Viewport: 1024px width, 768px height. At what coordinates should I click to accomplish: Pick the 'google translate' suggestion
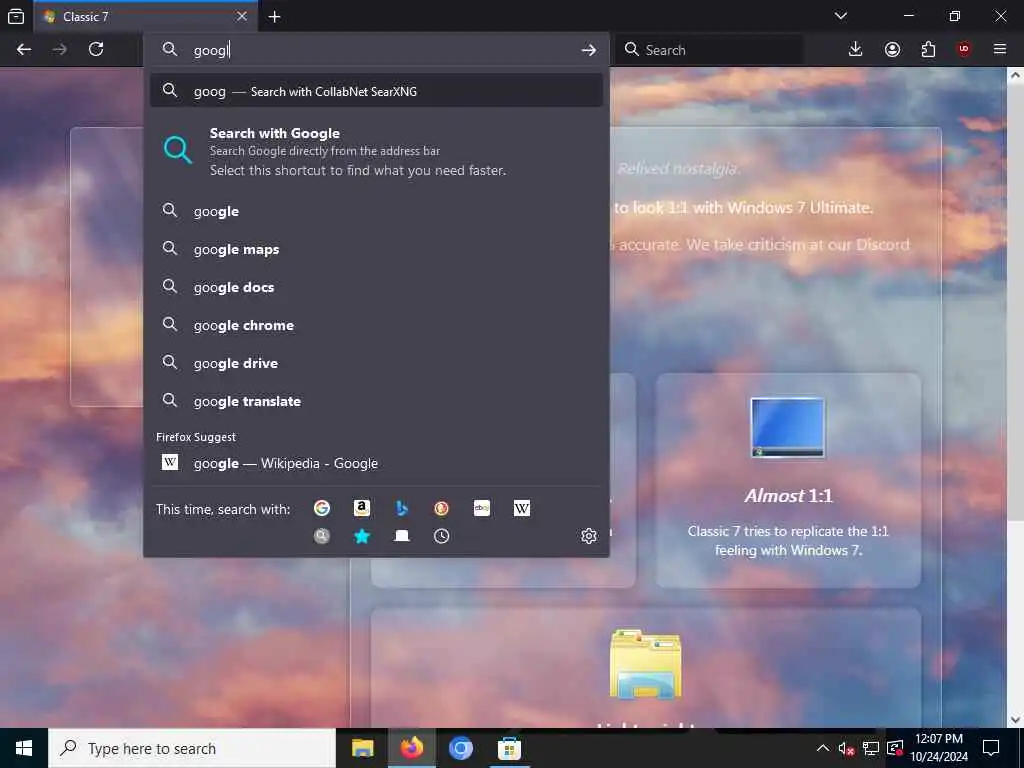pyautogui.click(x=376, y=400)
